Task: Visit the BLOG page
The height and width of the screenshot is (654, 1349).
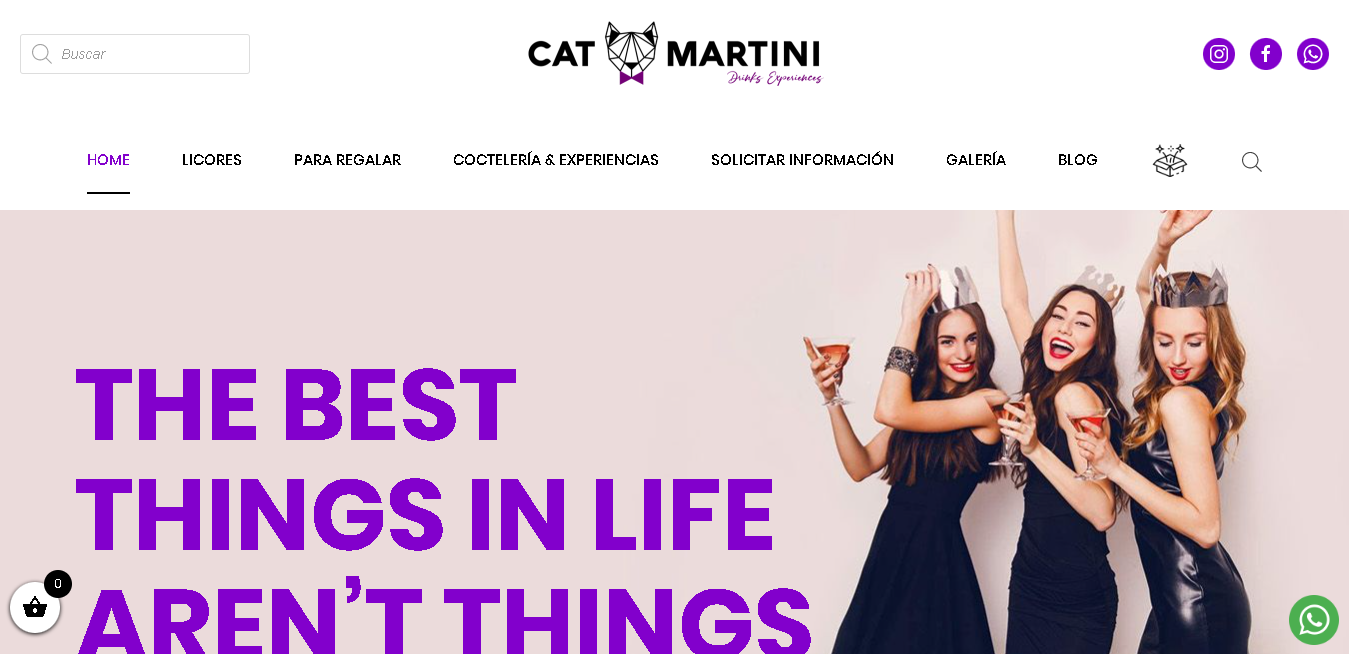Action: [1078, 160]
